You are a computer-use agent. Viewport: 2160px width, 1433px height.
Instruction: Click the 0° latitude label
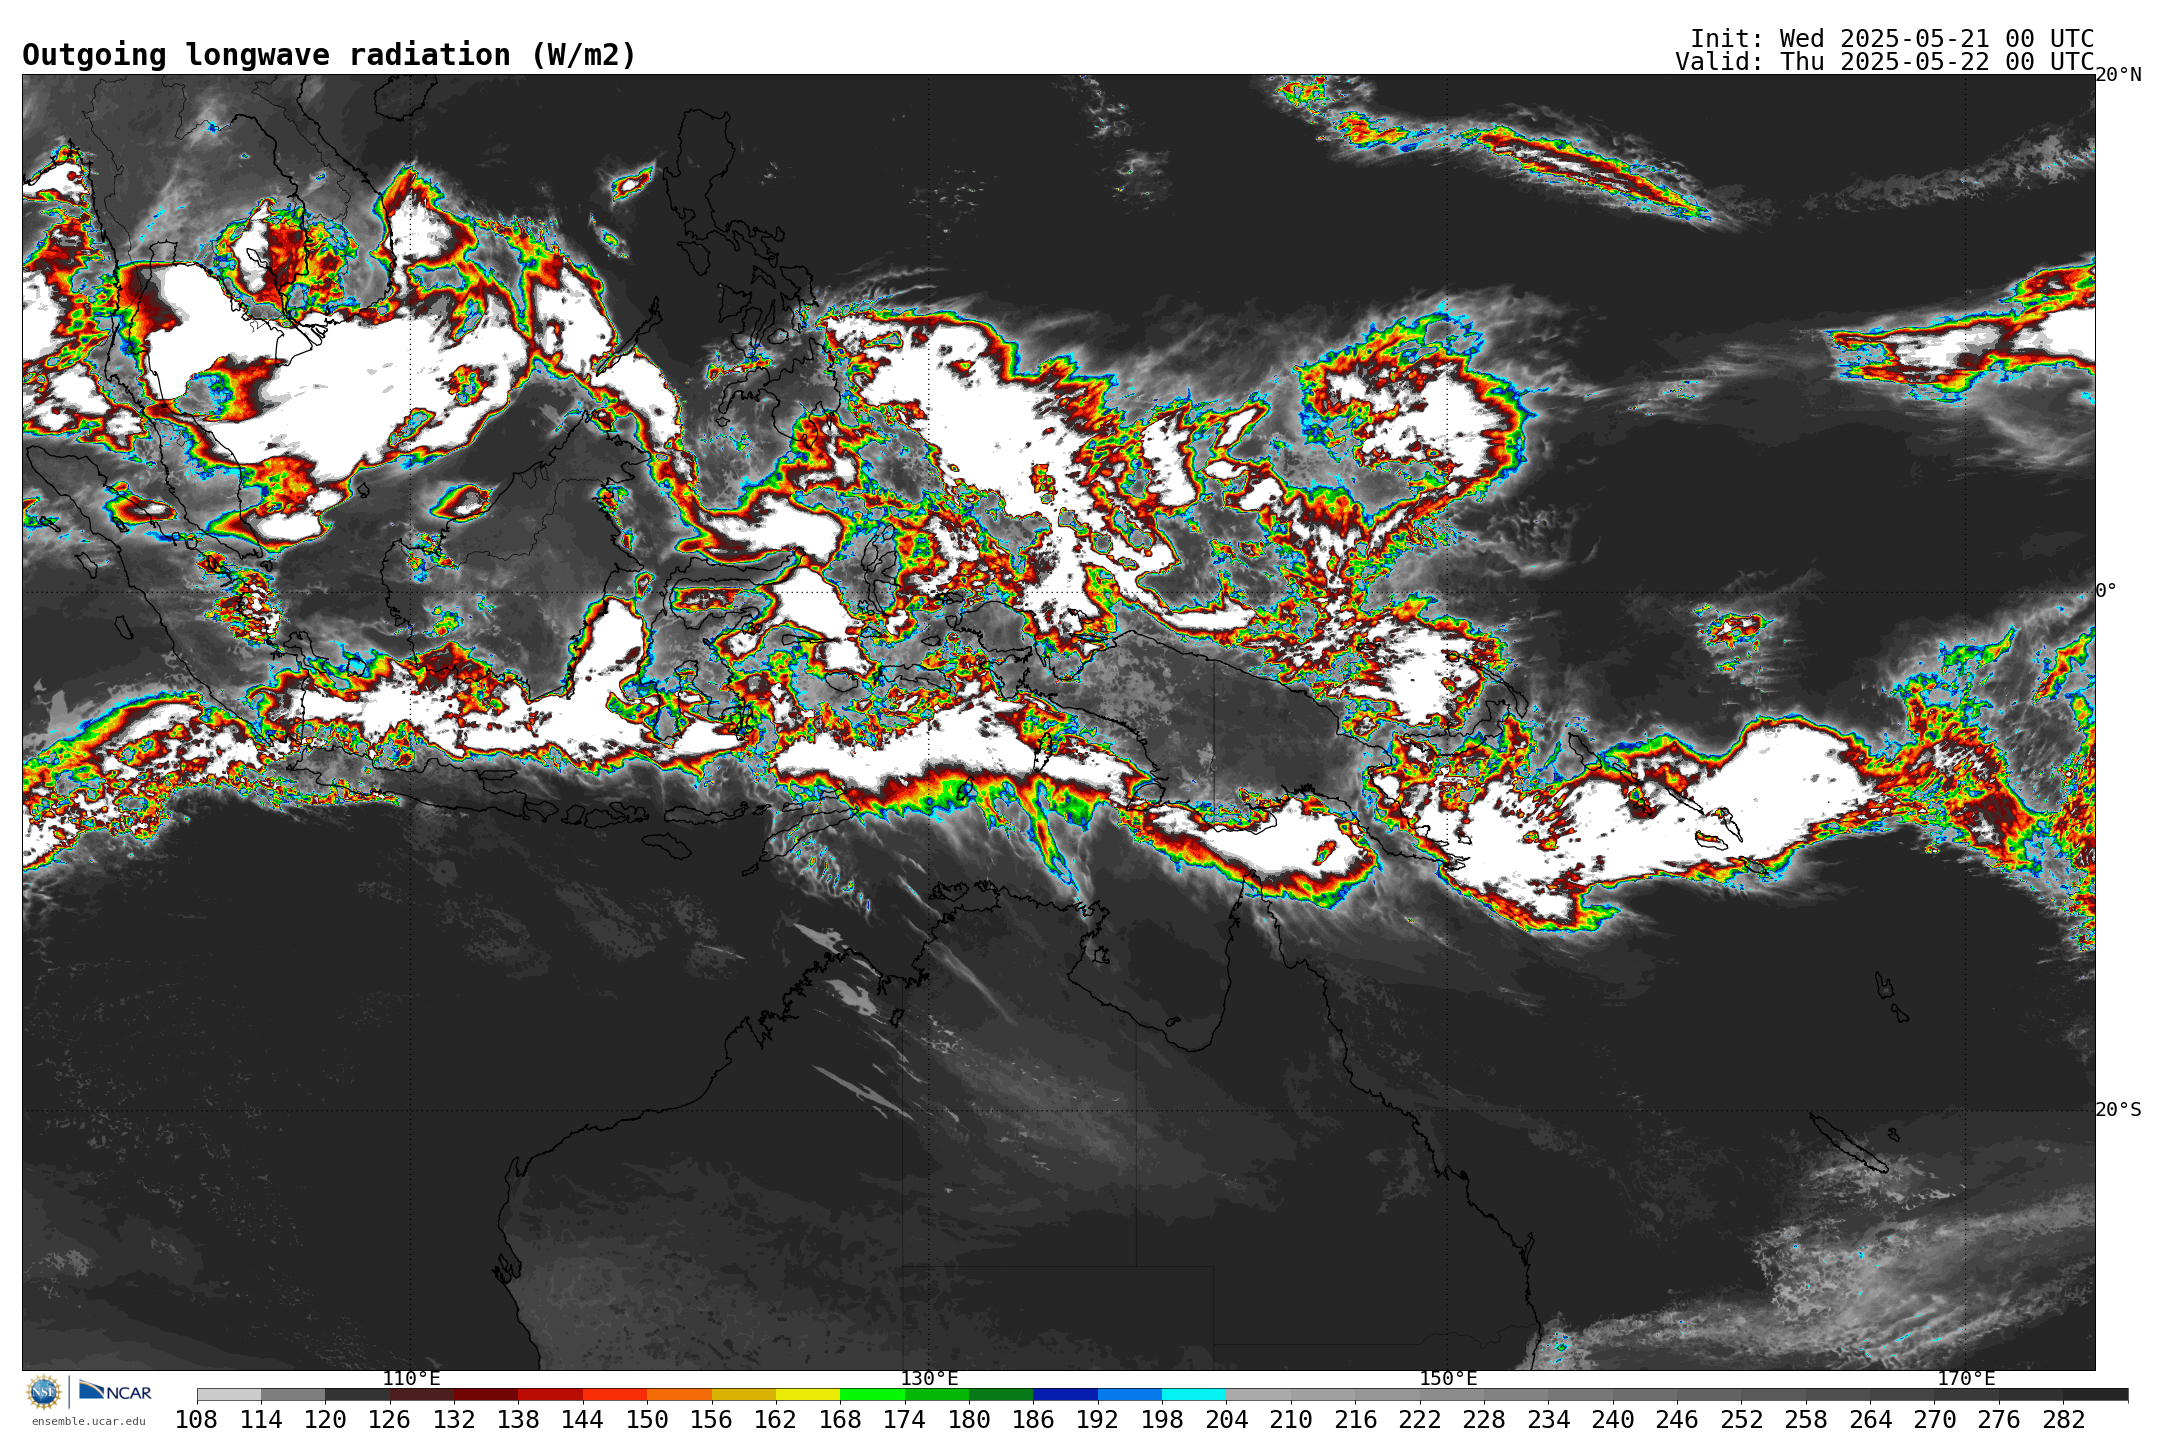click(x=2106, y=590)
